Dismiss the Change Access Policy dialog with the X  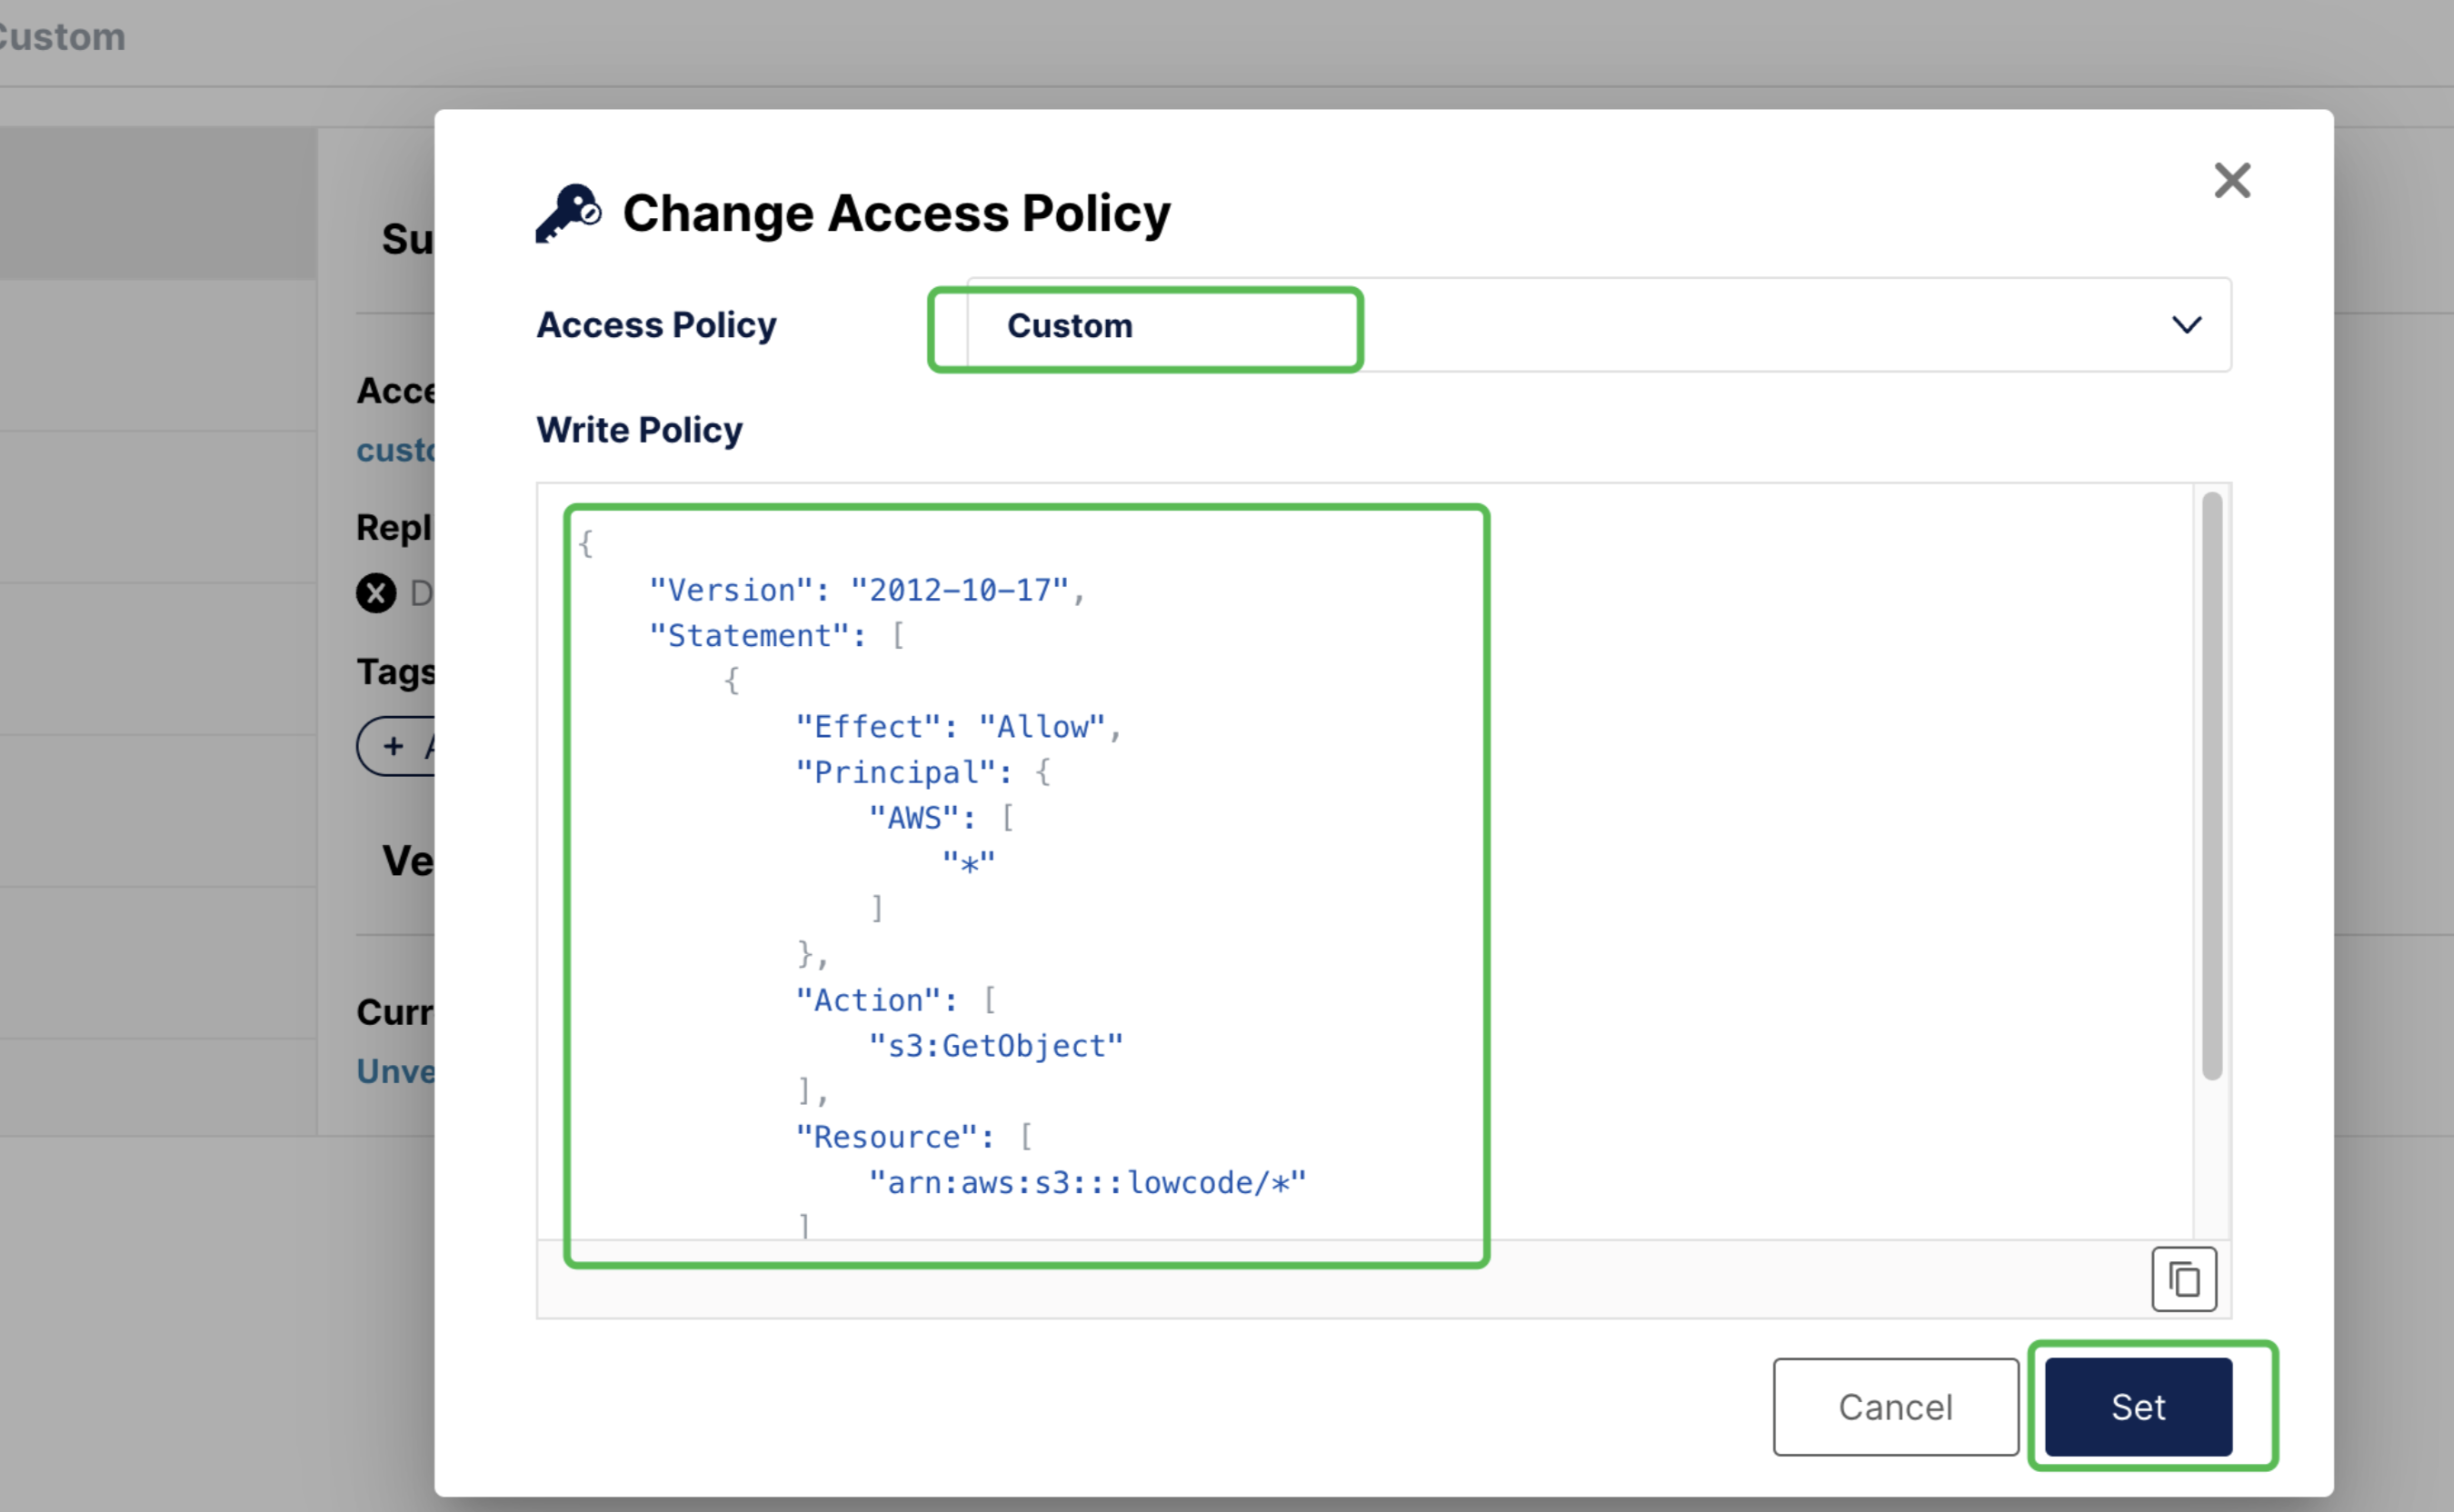(2231, 180)
